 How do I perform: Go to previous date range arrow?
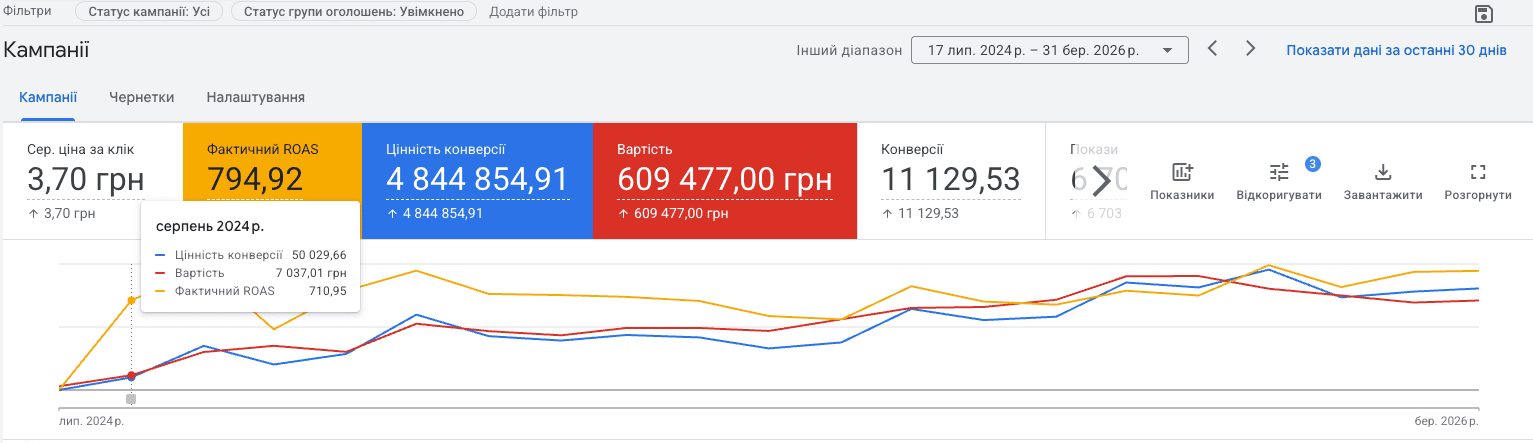click(x=1212, y=48)
